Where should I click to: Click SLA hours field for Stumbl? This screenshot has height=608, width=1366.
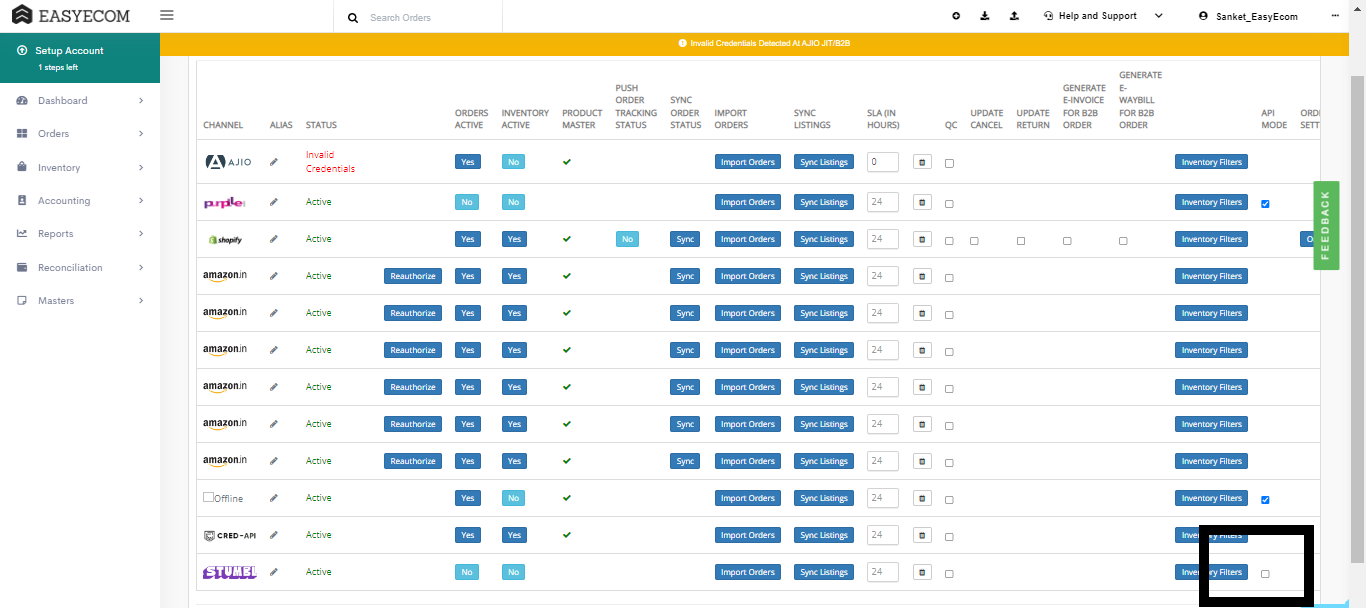(883, 572)
